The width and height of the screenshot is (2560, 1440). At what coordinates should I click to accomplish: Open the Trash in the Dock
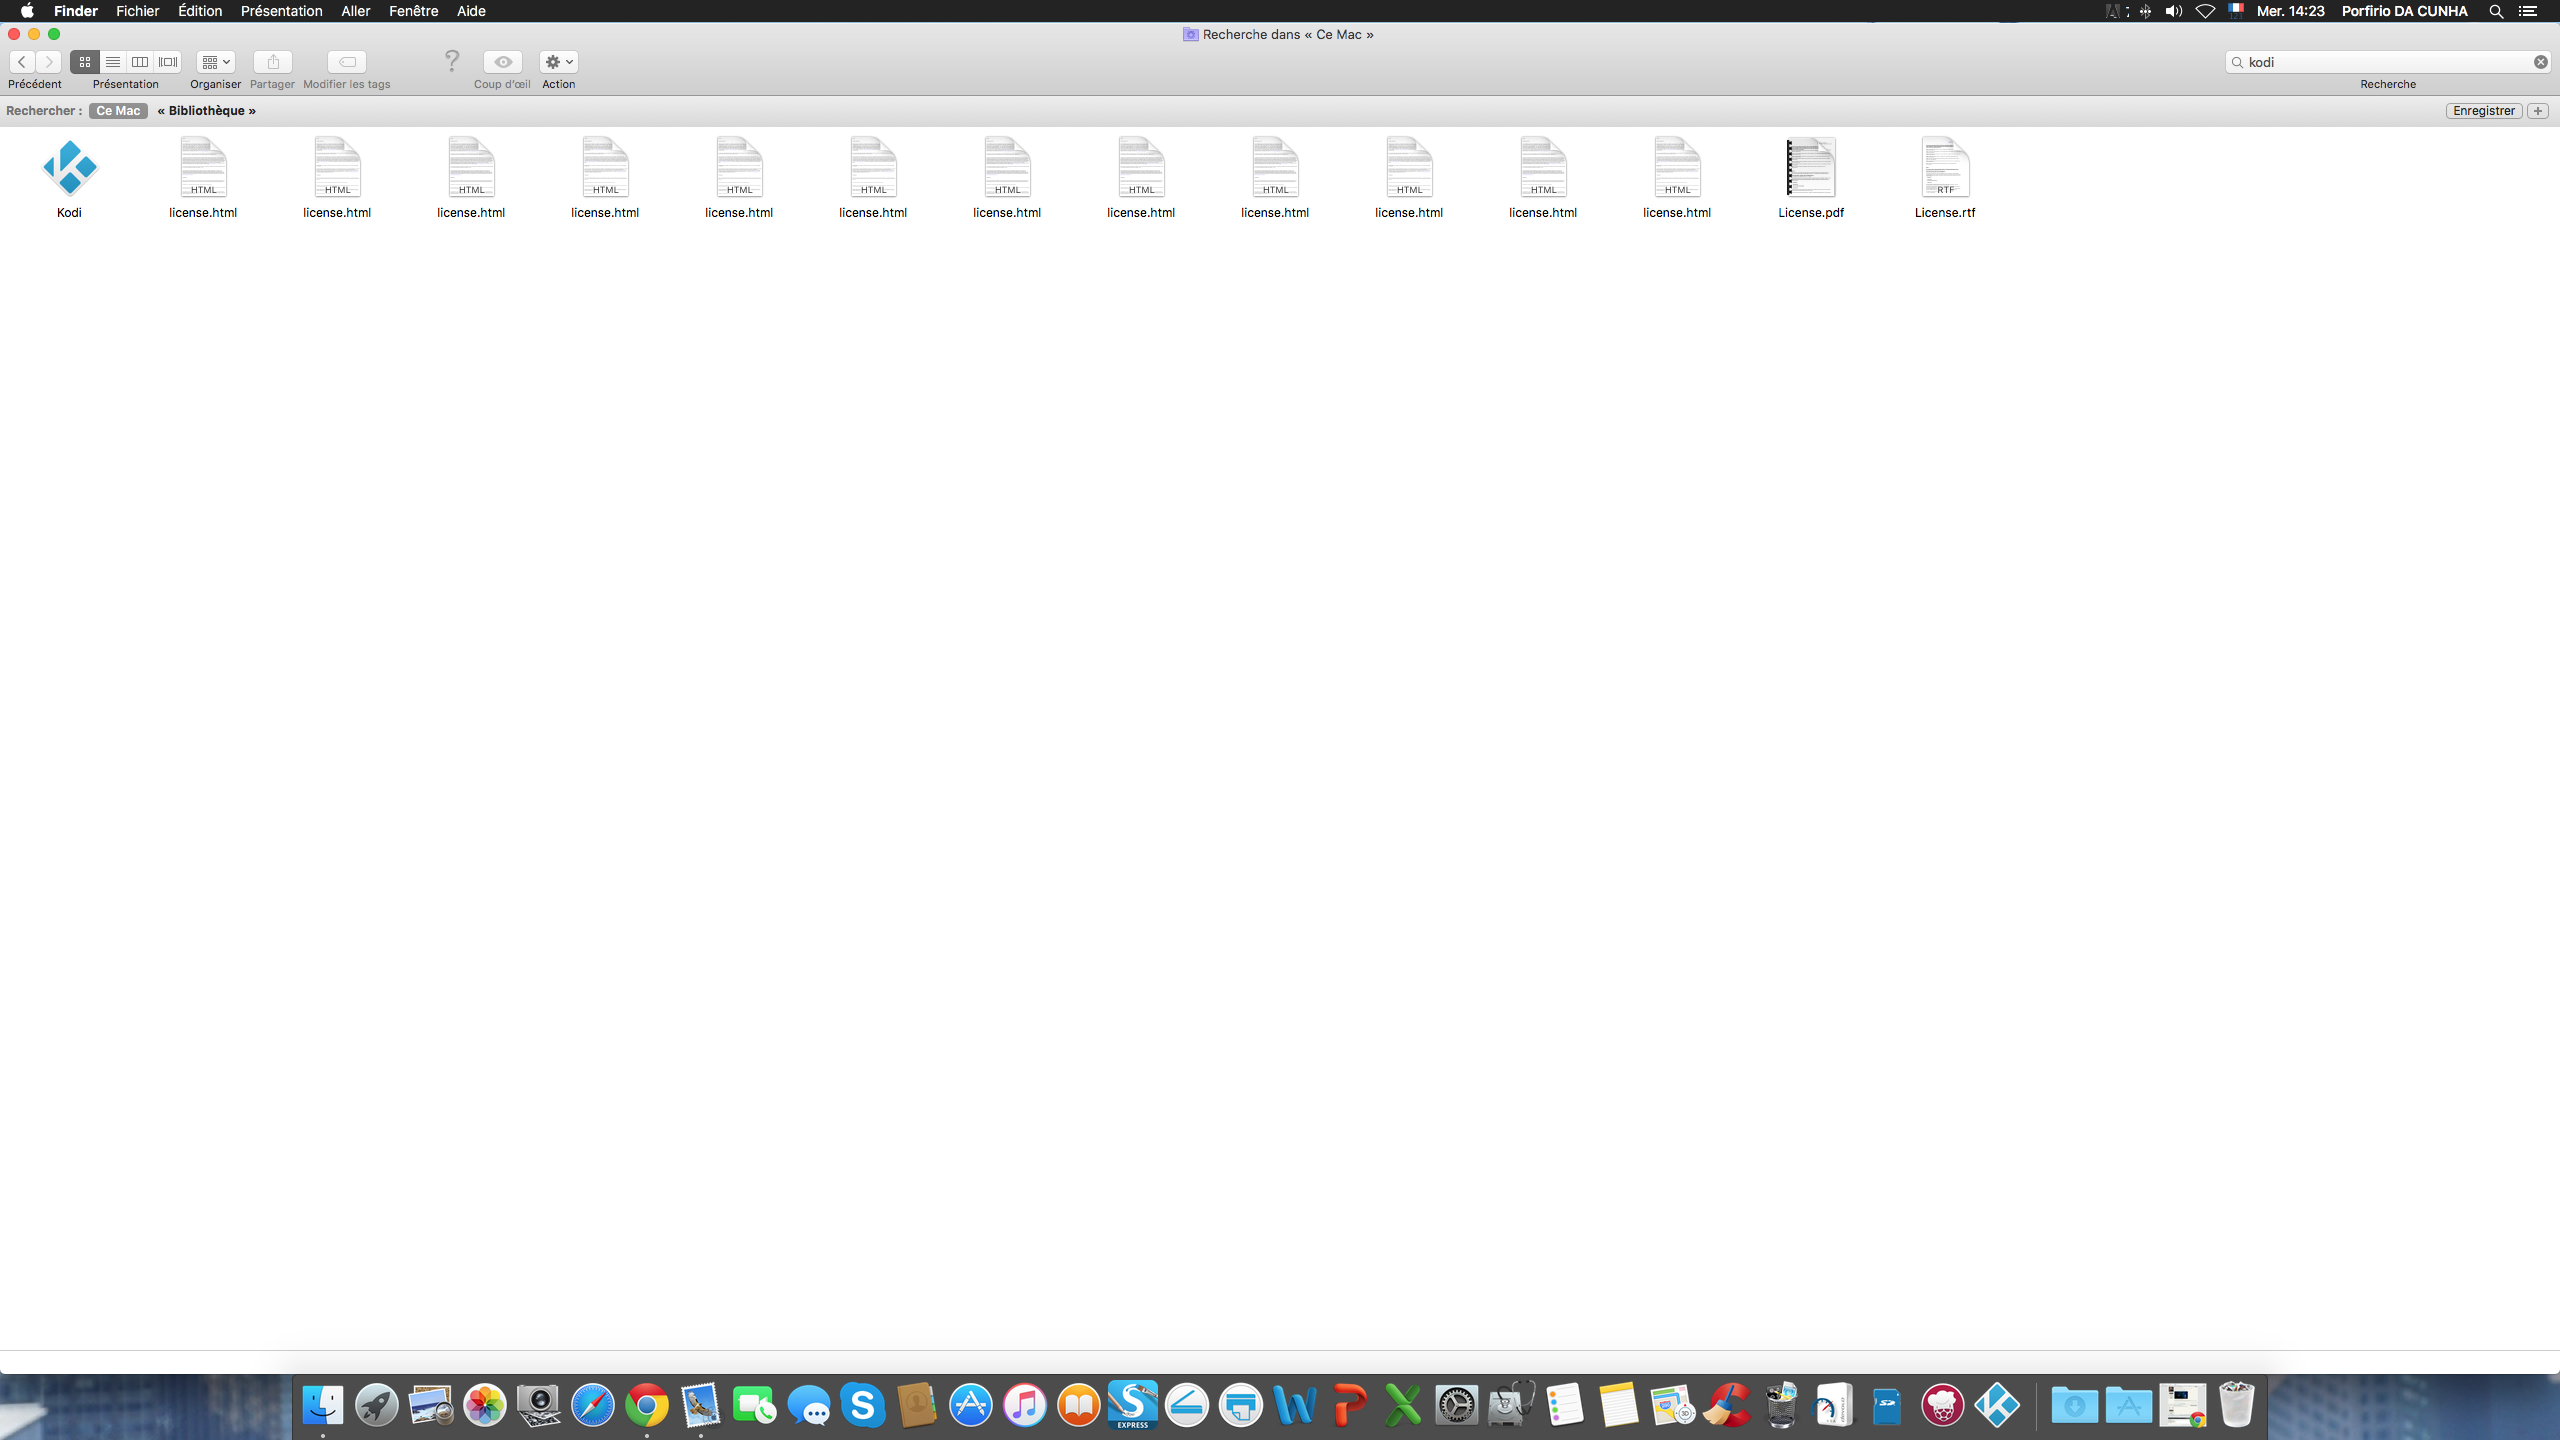[x=2237, y=1405]
